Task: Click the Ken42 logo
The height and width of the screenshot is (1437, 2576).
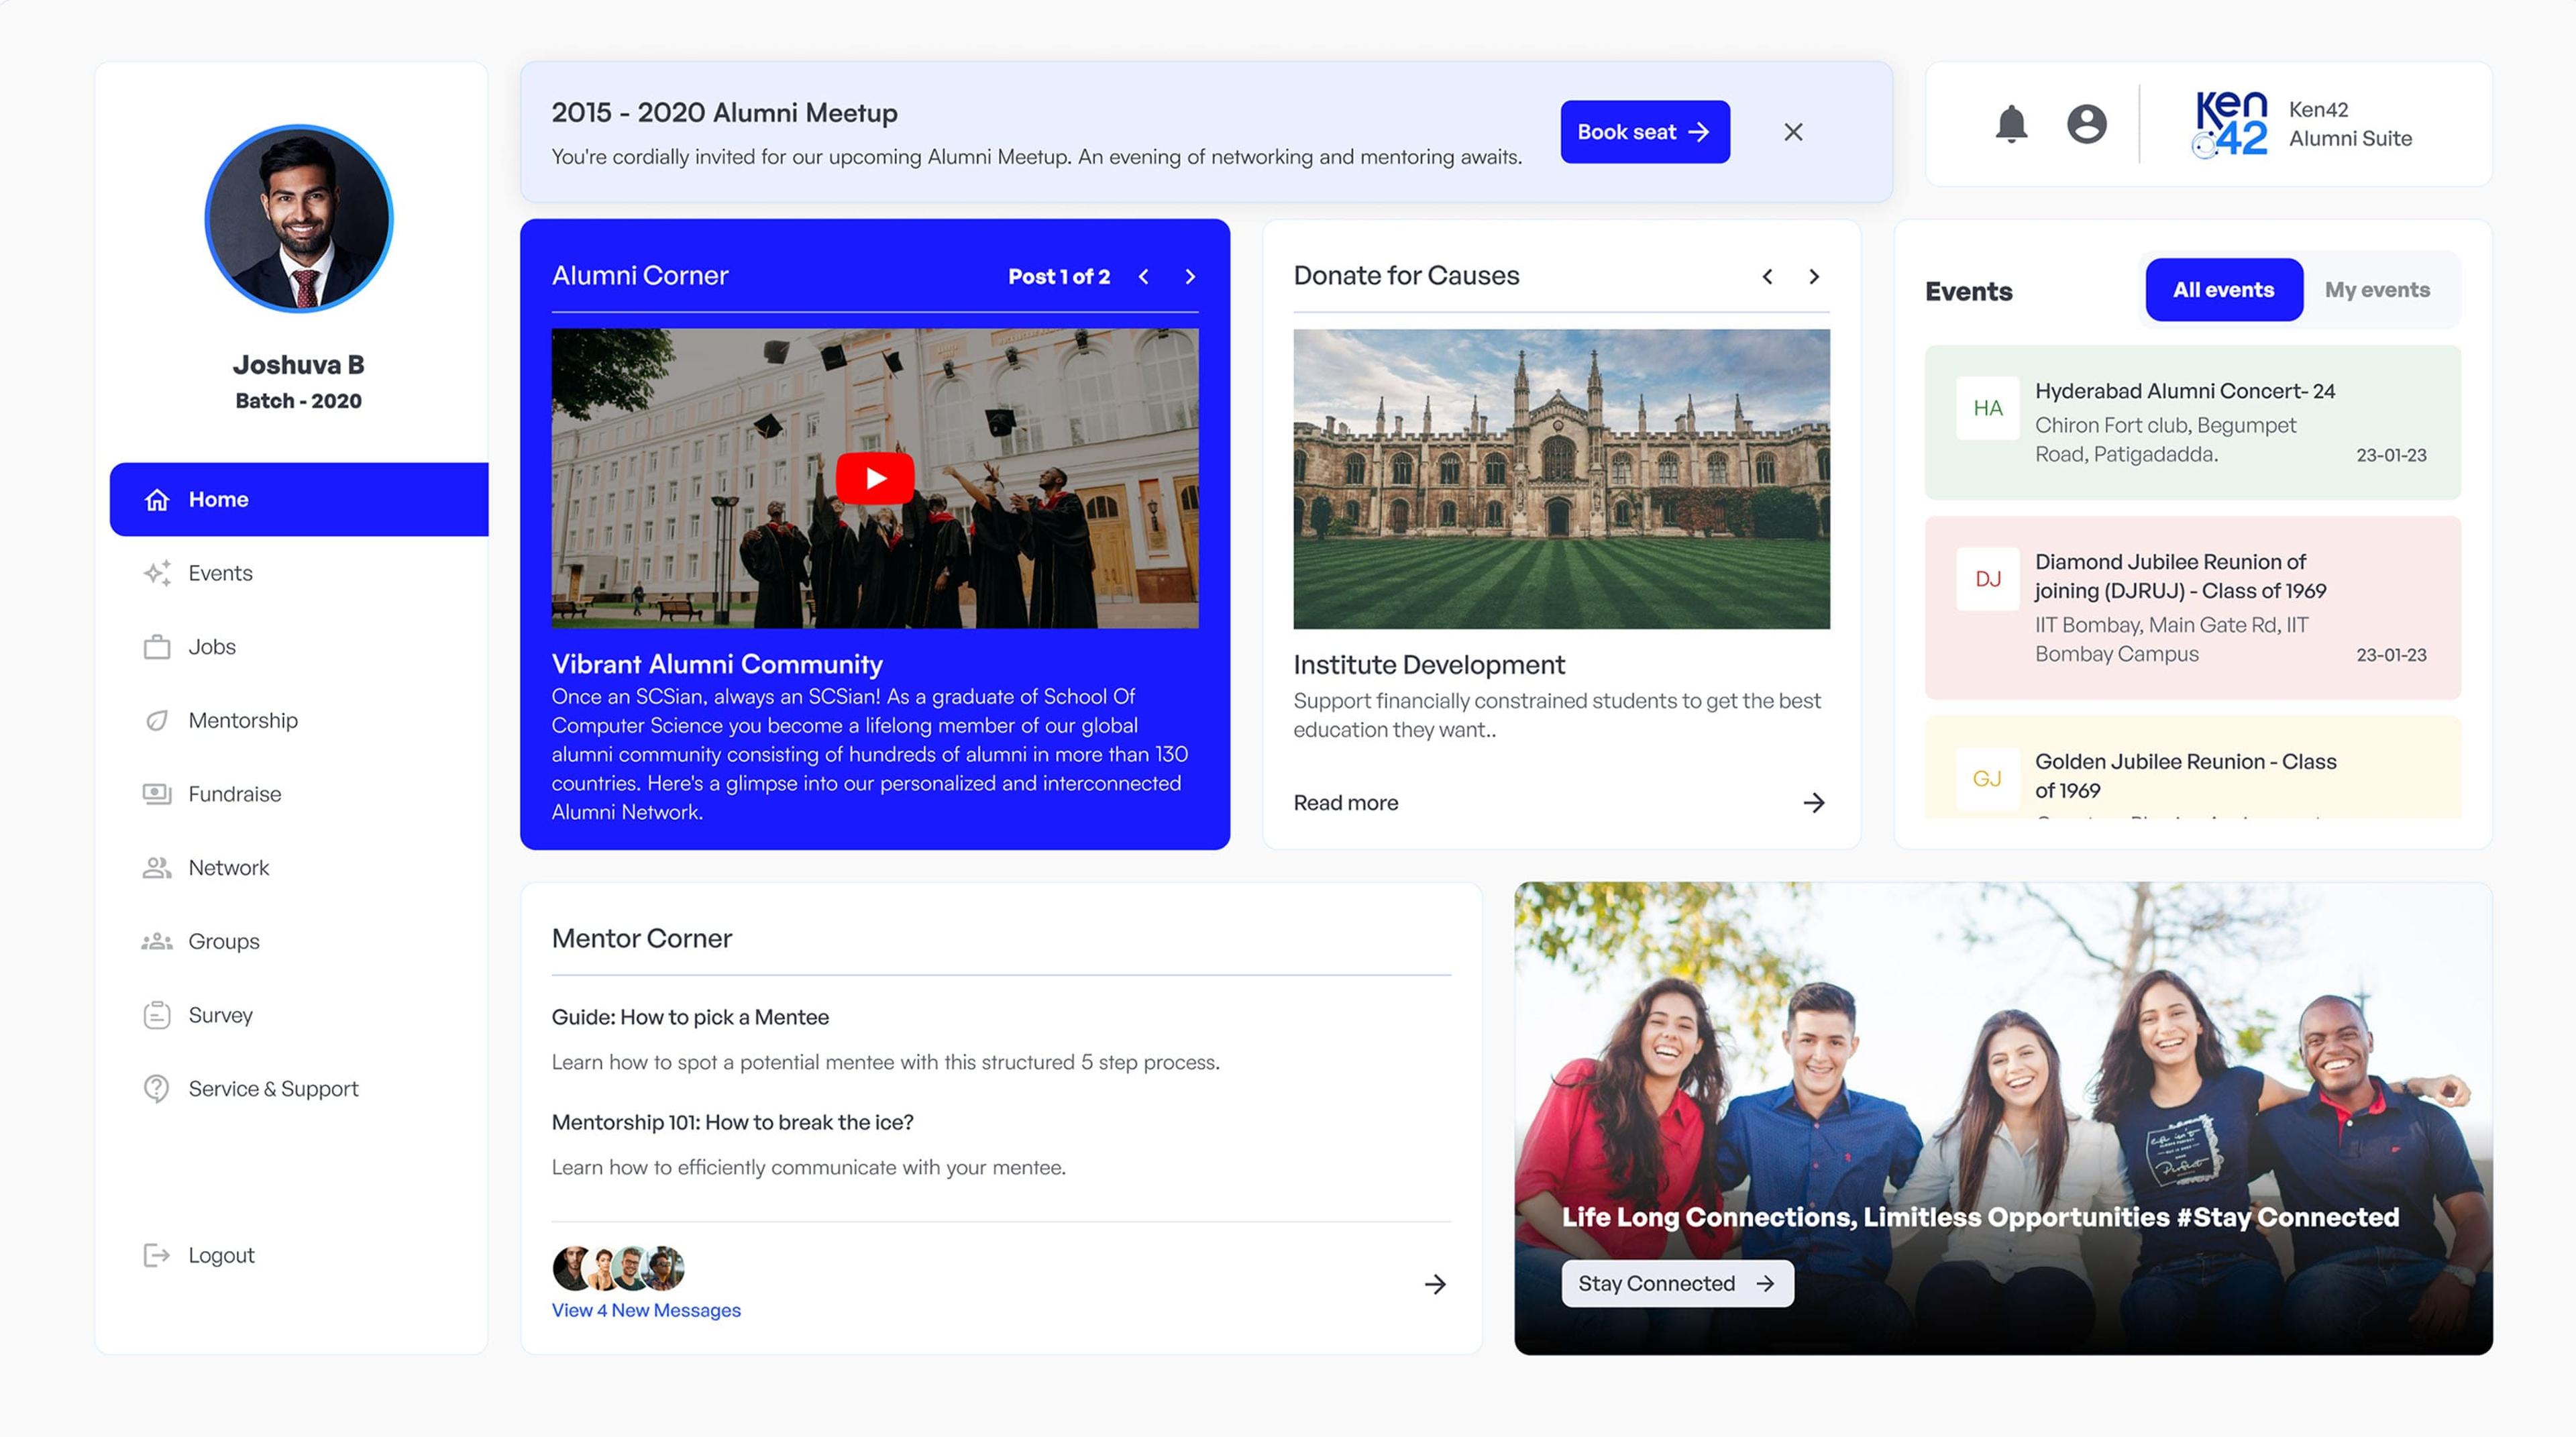Action: click(x=2229, y=124)
